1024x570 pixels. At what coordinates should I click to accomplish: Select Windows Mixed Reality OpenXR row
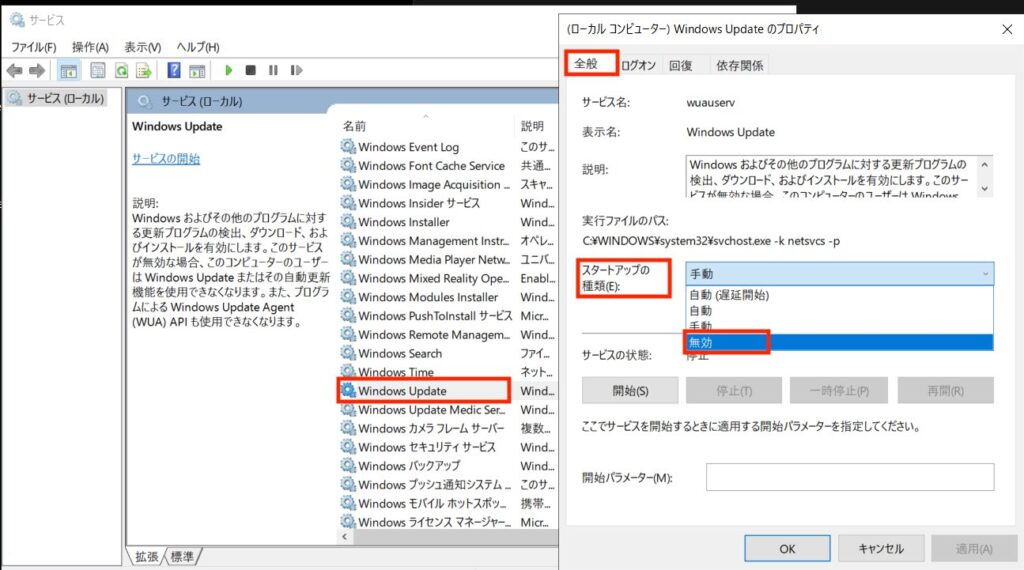448,278
